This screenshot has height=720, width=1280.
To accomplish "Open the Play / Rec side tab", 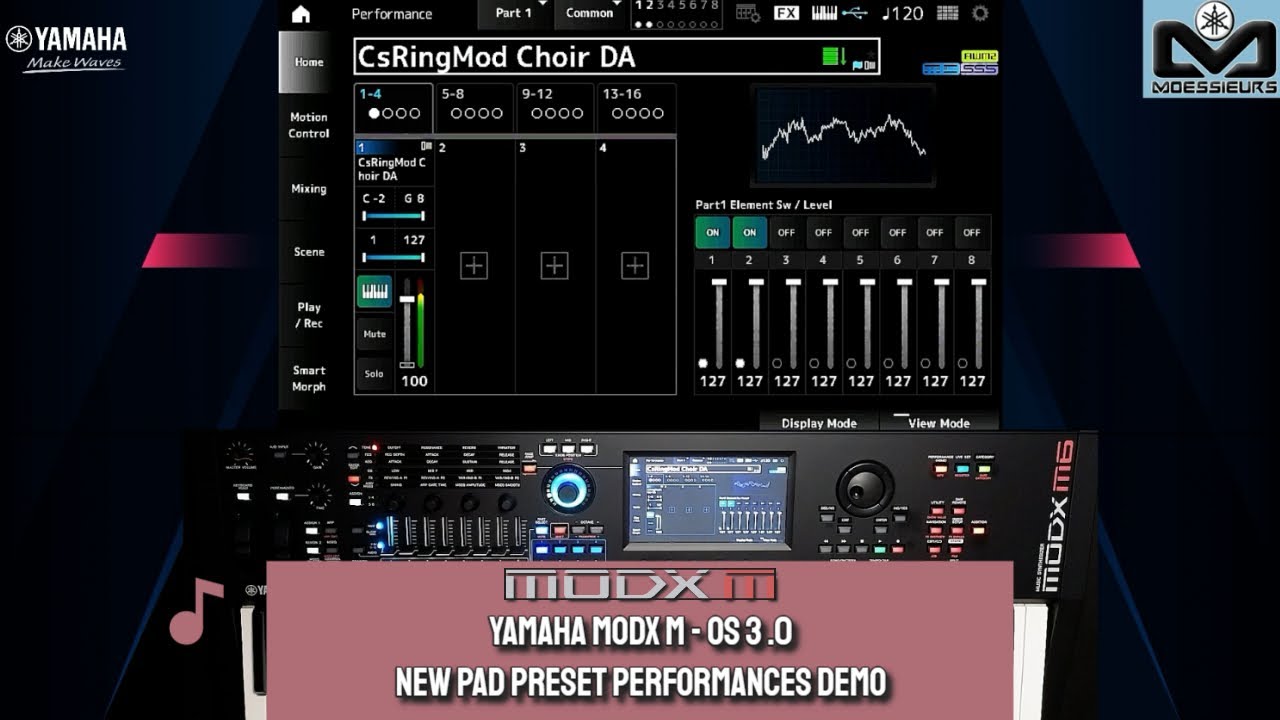I will coord(309,315).
